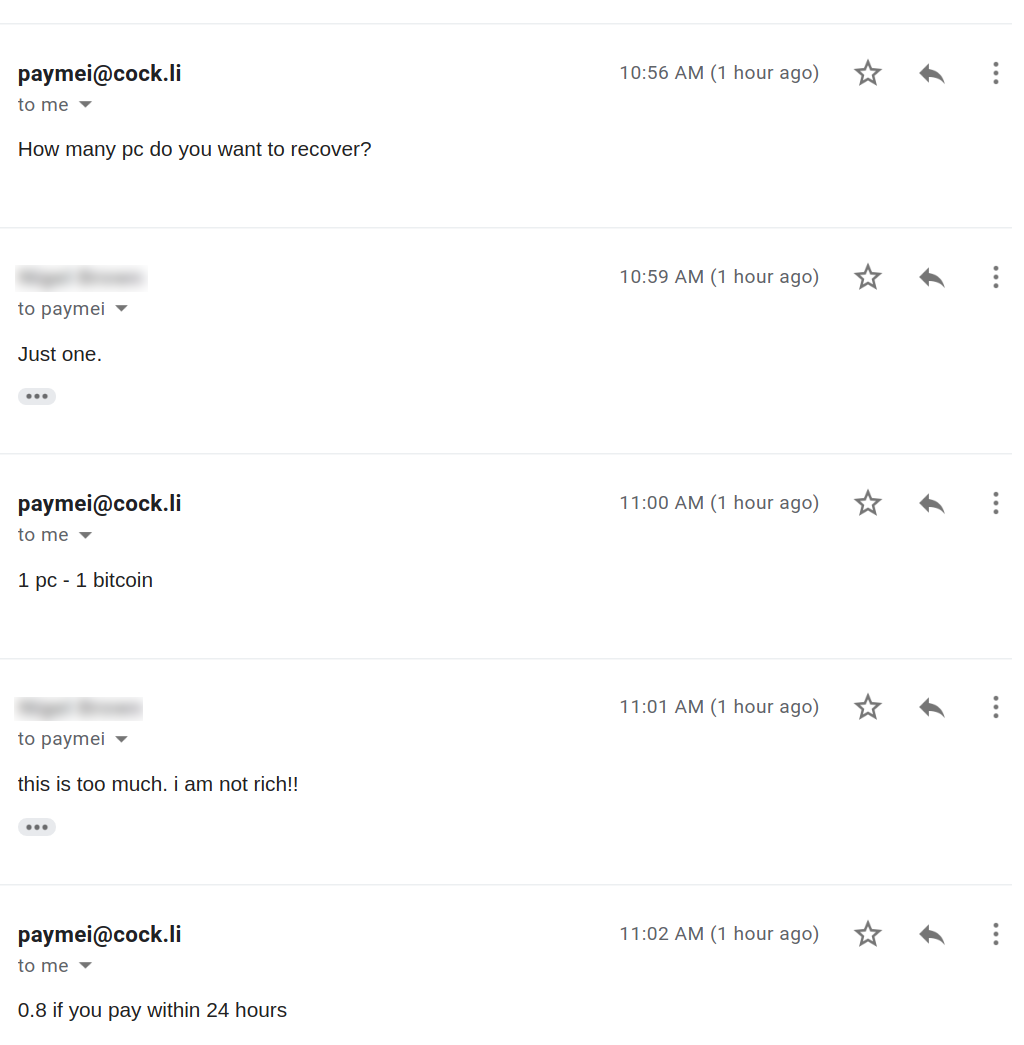Open more options for 10:56 AM message

coord(995,73)
